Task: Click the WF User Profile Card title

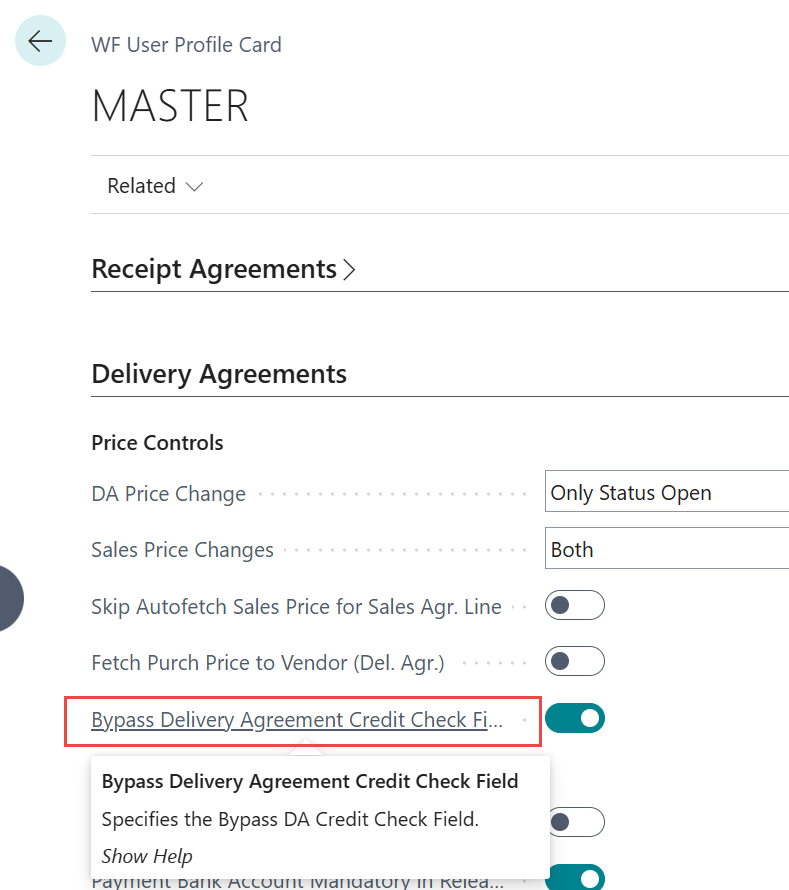Action: coord(186,45)
